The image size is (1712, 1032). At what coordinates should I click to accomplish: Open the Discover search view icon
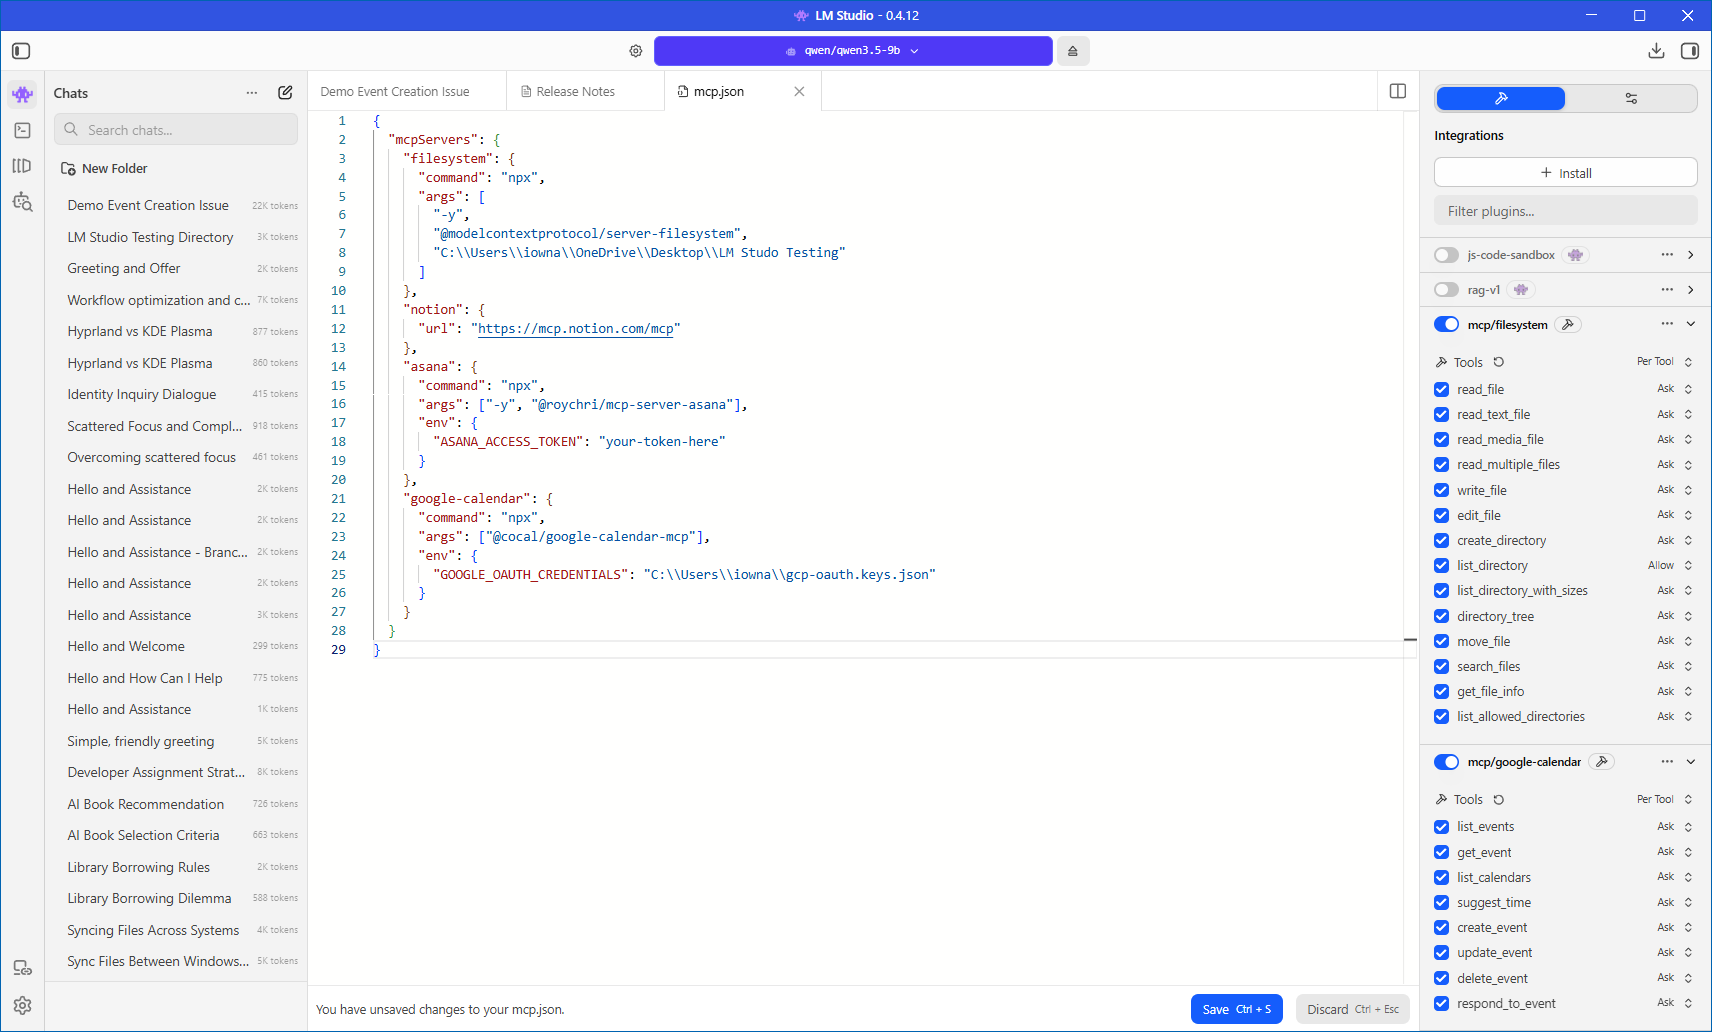(x=22, y=202)
